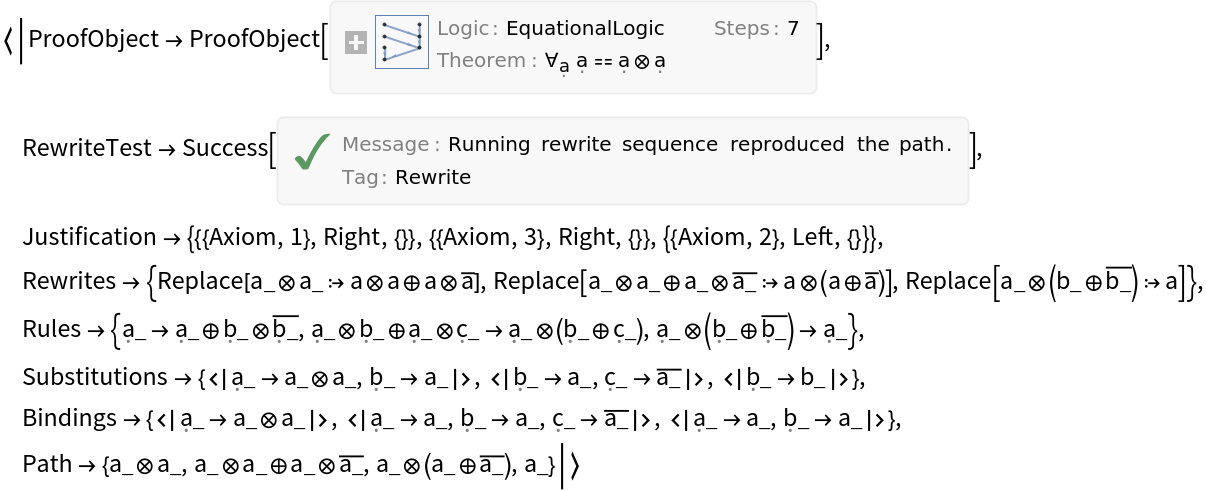Click the variable a left of the equals sign
The width and height of the screenshot is (1206, 490).
point(582,61)
